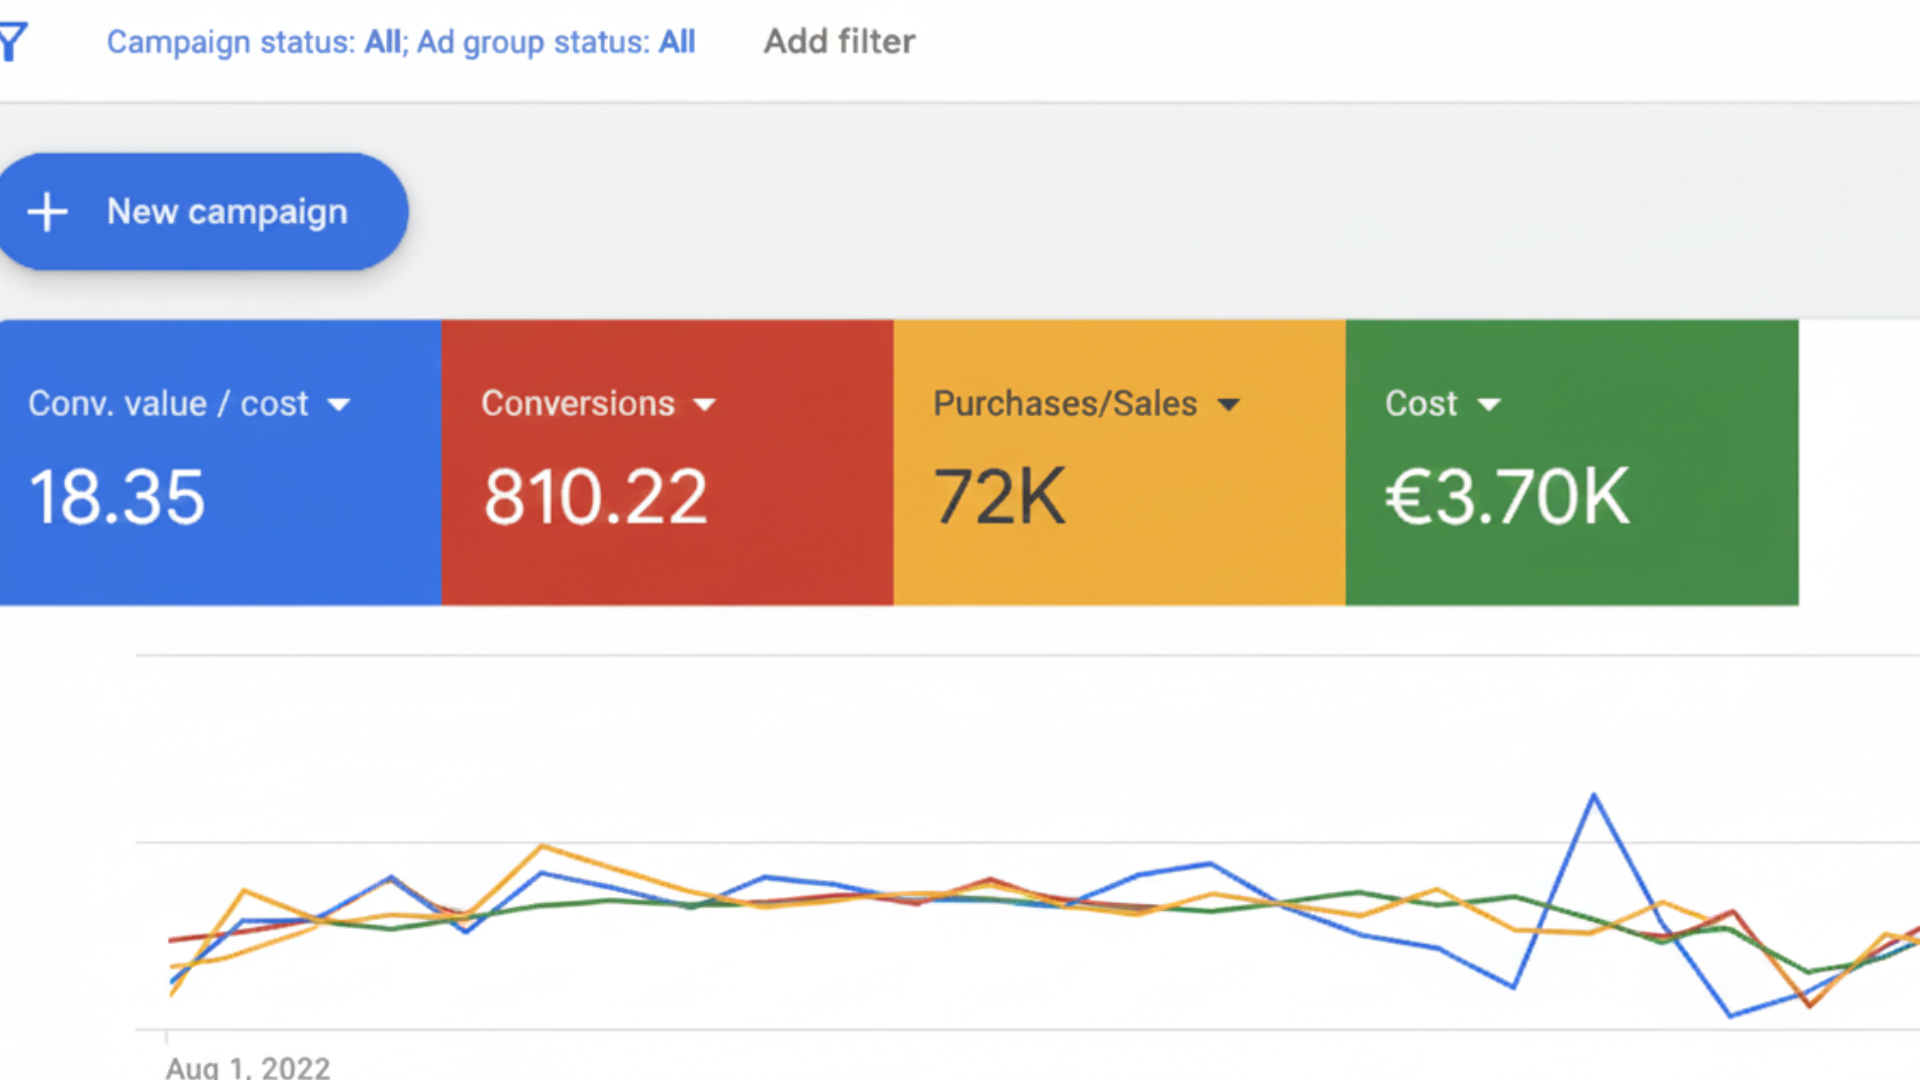1920x1080 pixels.
Task: Click the Conversions metric label text
Action: [578, 404]
